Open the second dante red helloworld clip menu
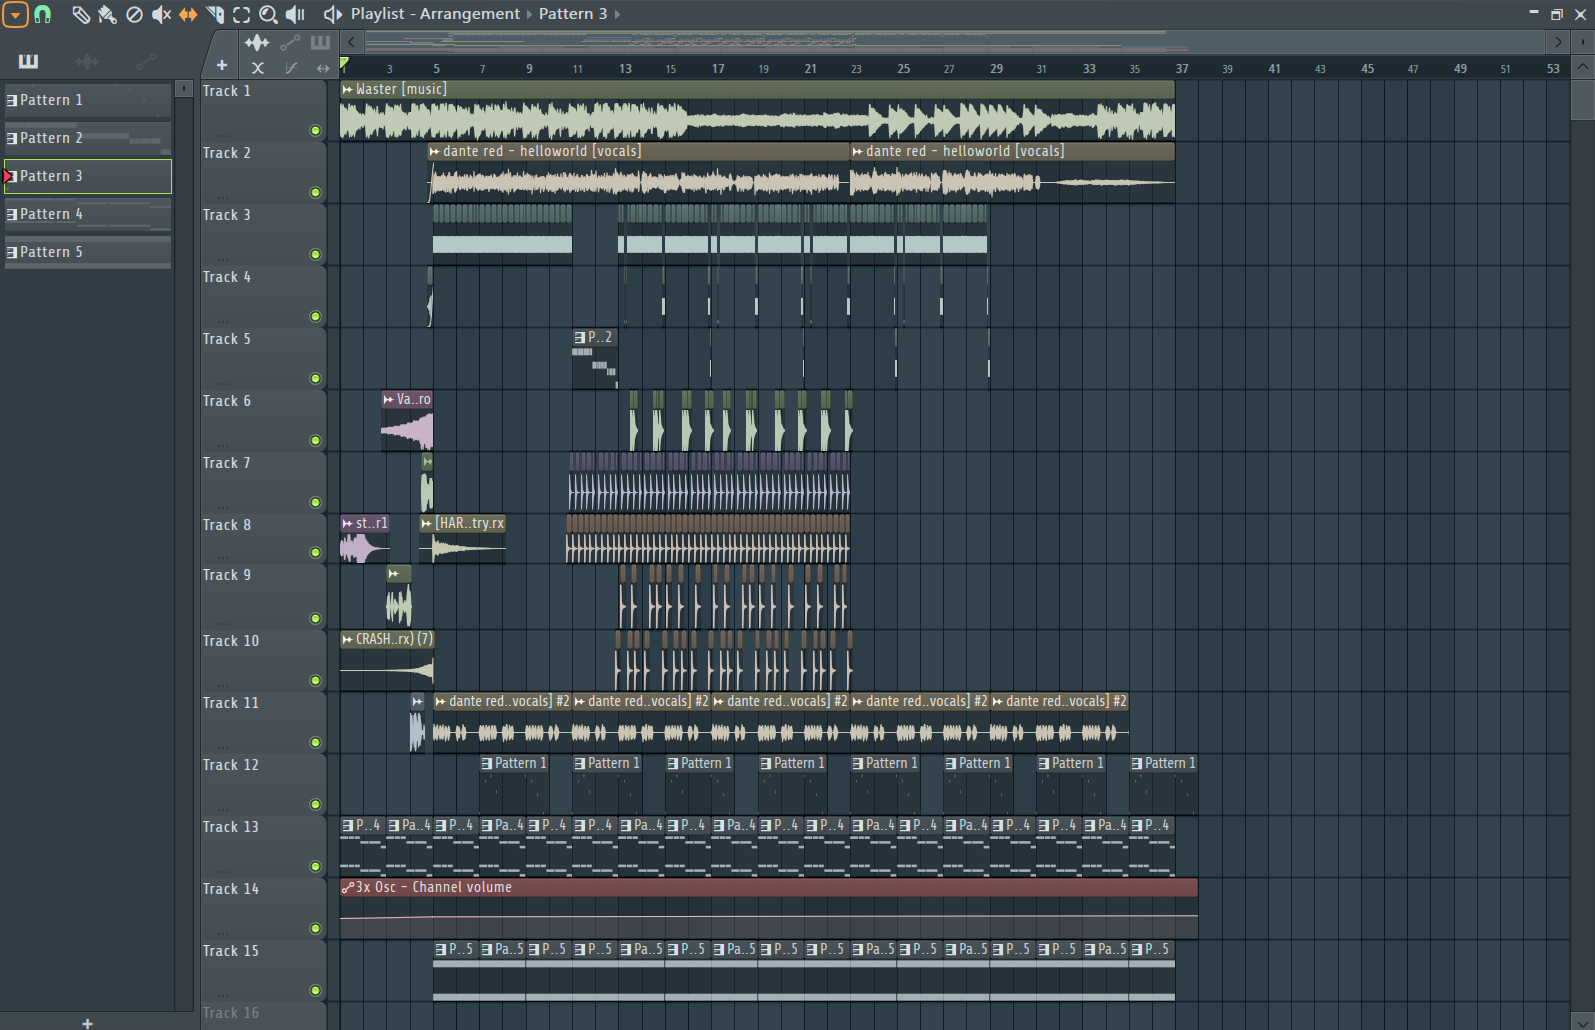The height and width of the screenshot is (1030, 1595). (858, 151)
